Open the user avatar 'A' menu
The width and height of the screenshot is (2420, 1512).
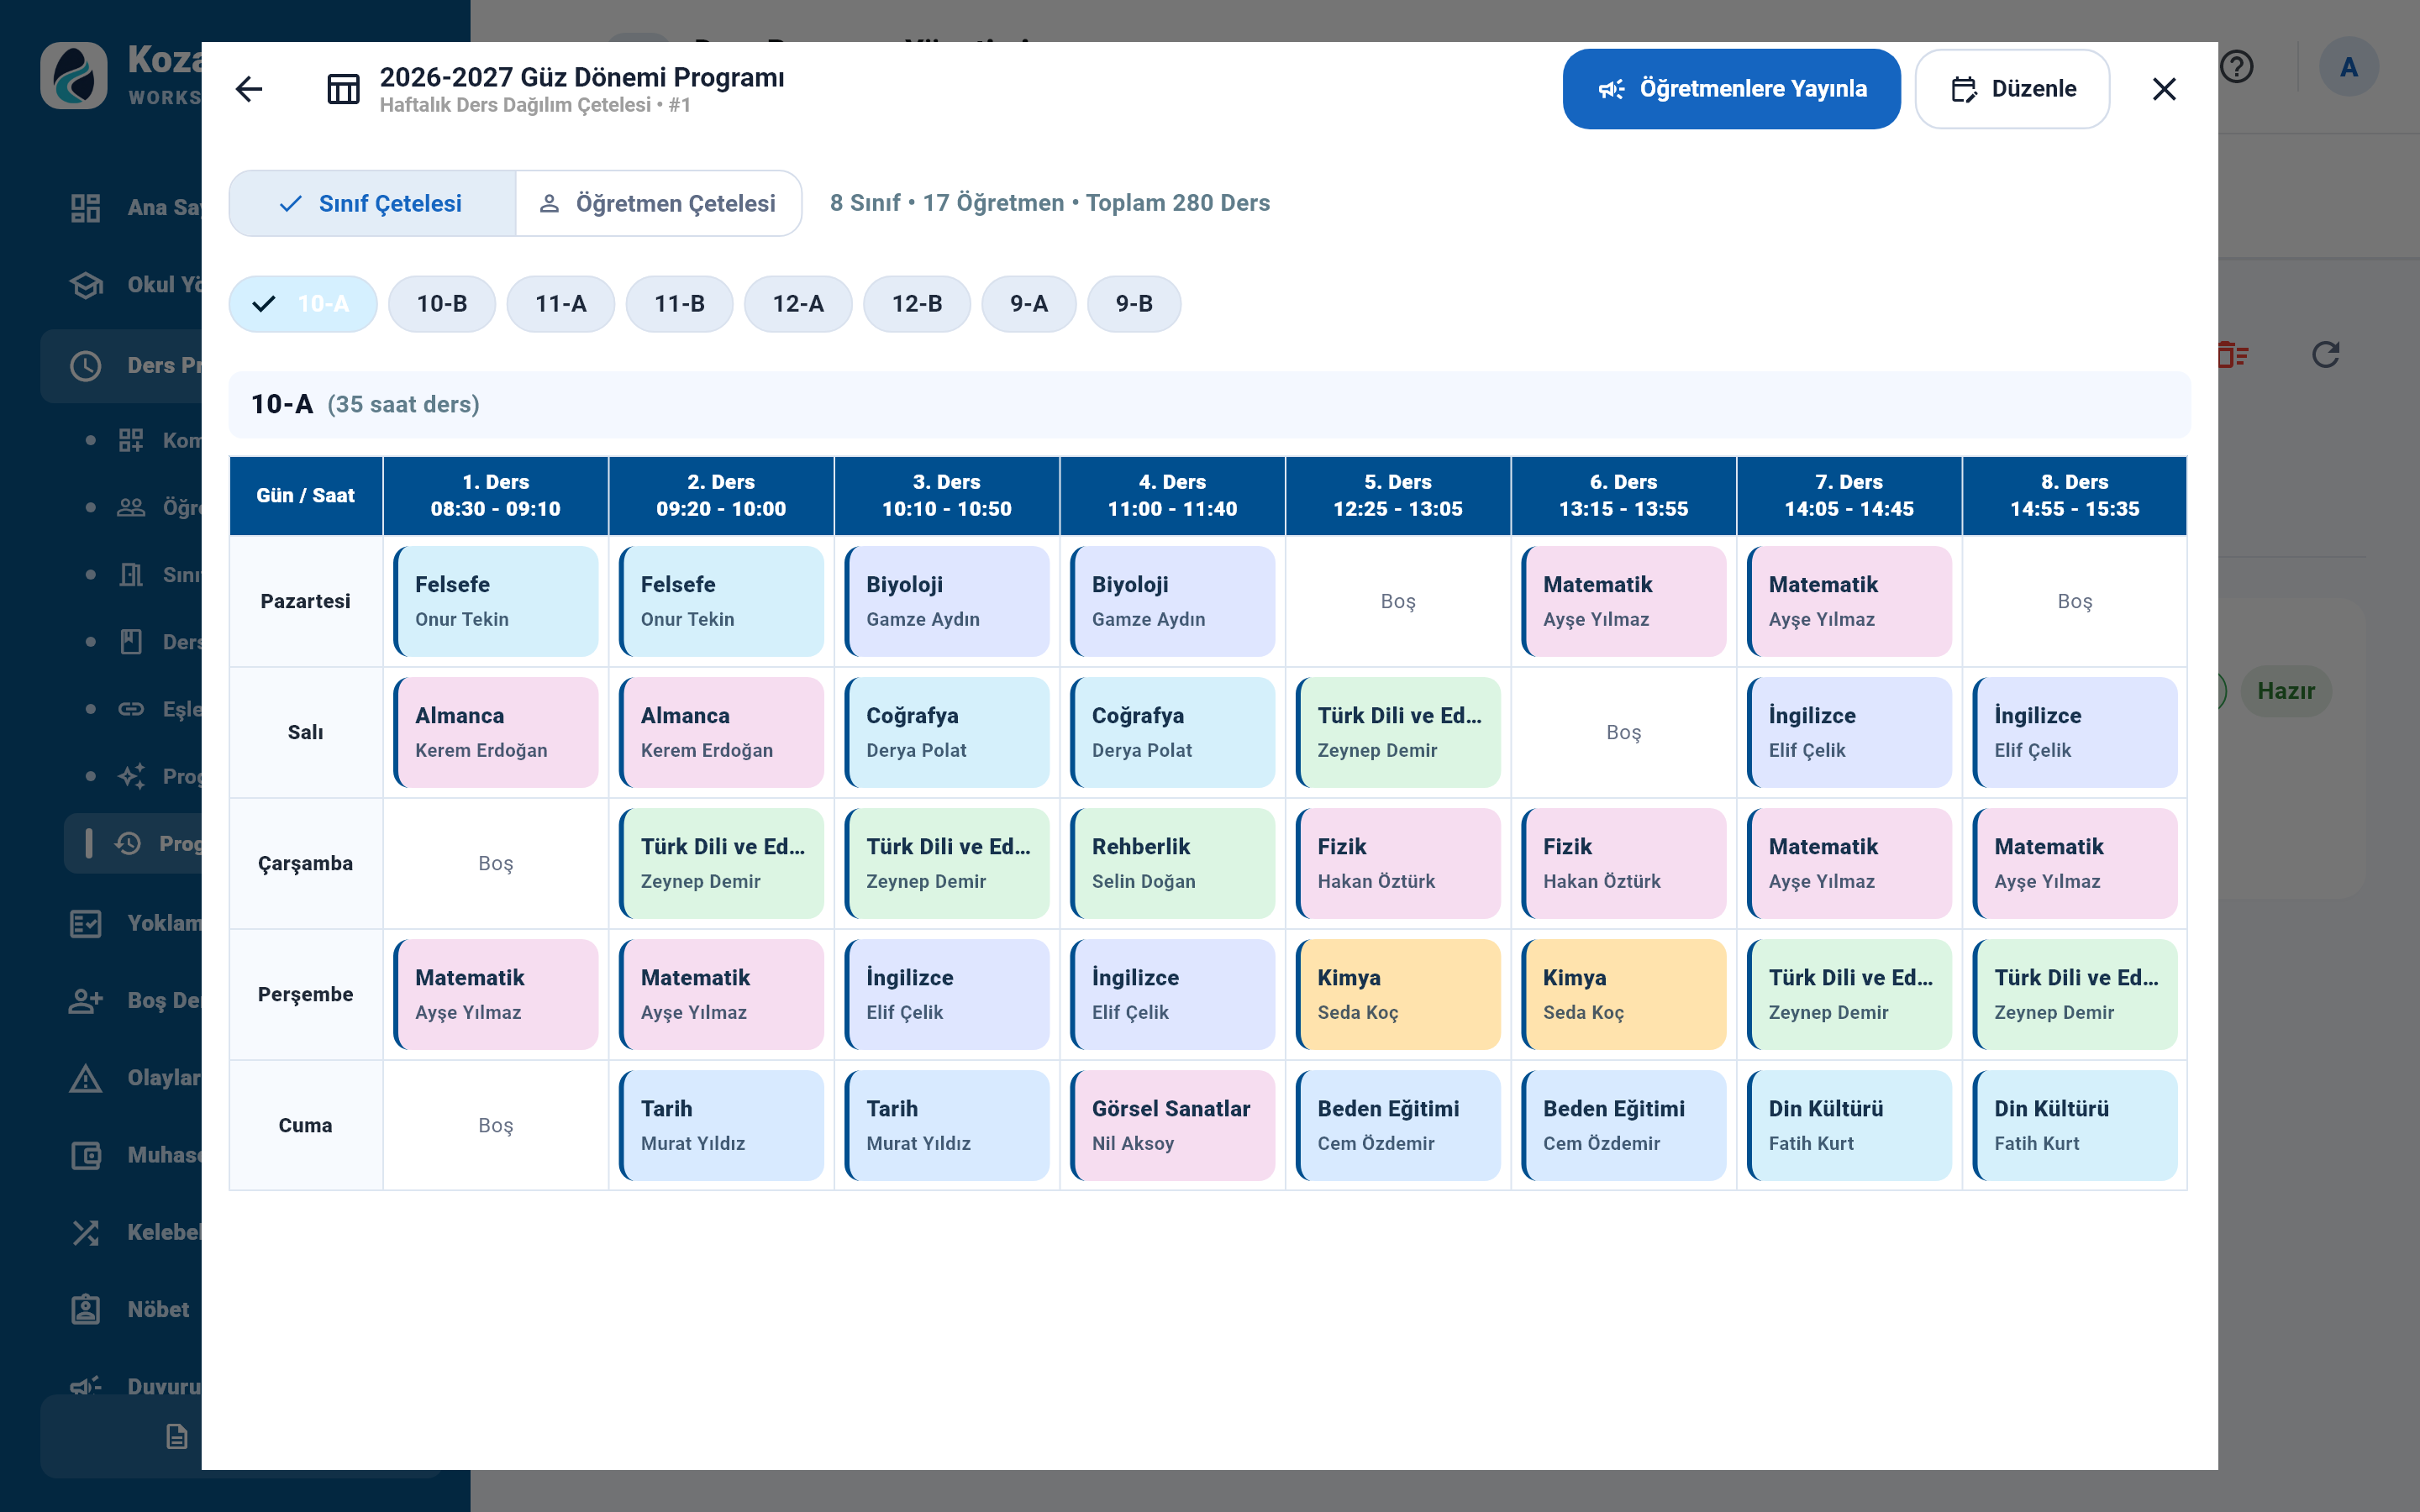pyautogui.click(x=2348, y=67)
